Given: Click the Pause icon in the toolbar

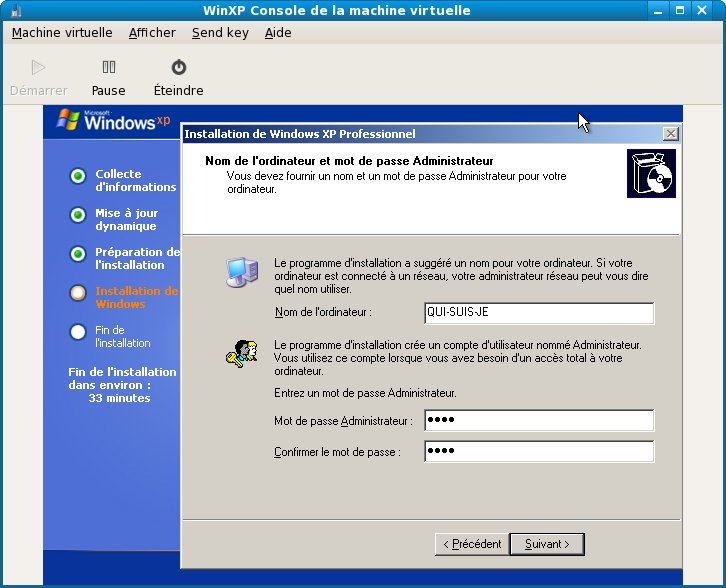Looking at the screenshot, I should click(x=108, y=68).
